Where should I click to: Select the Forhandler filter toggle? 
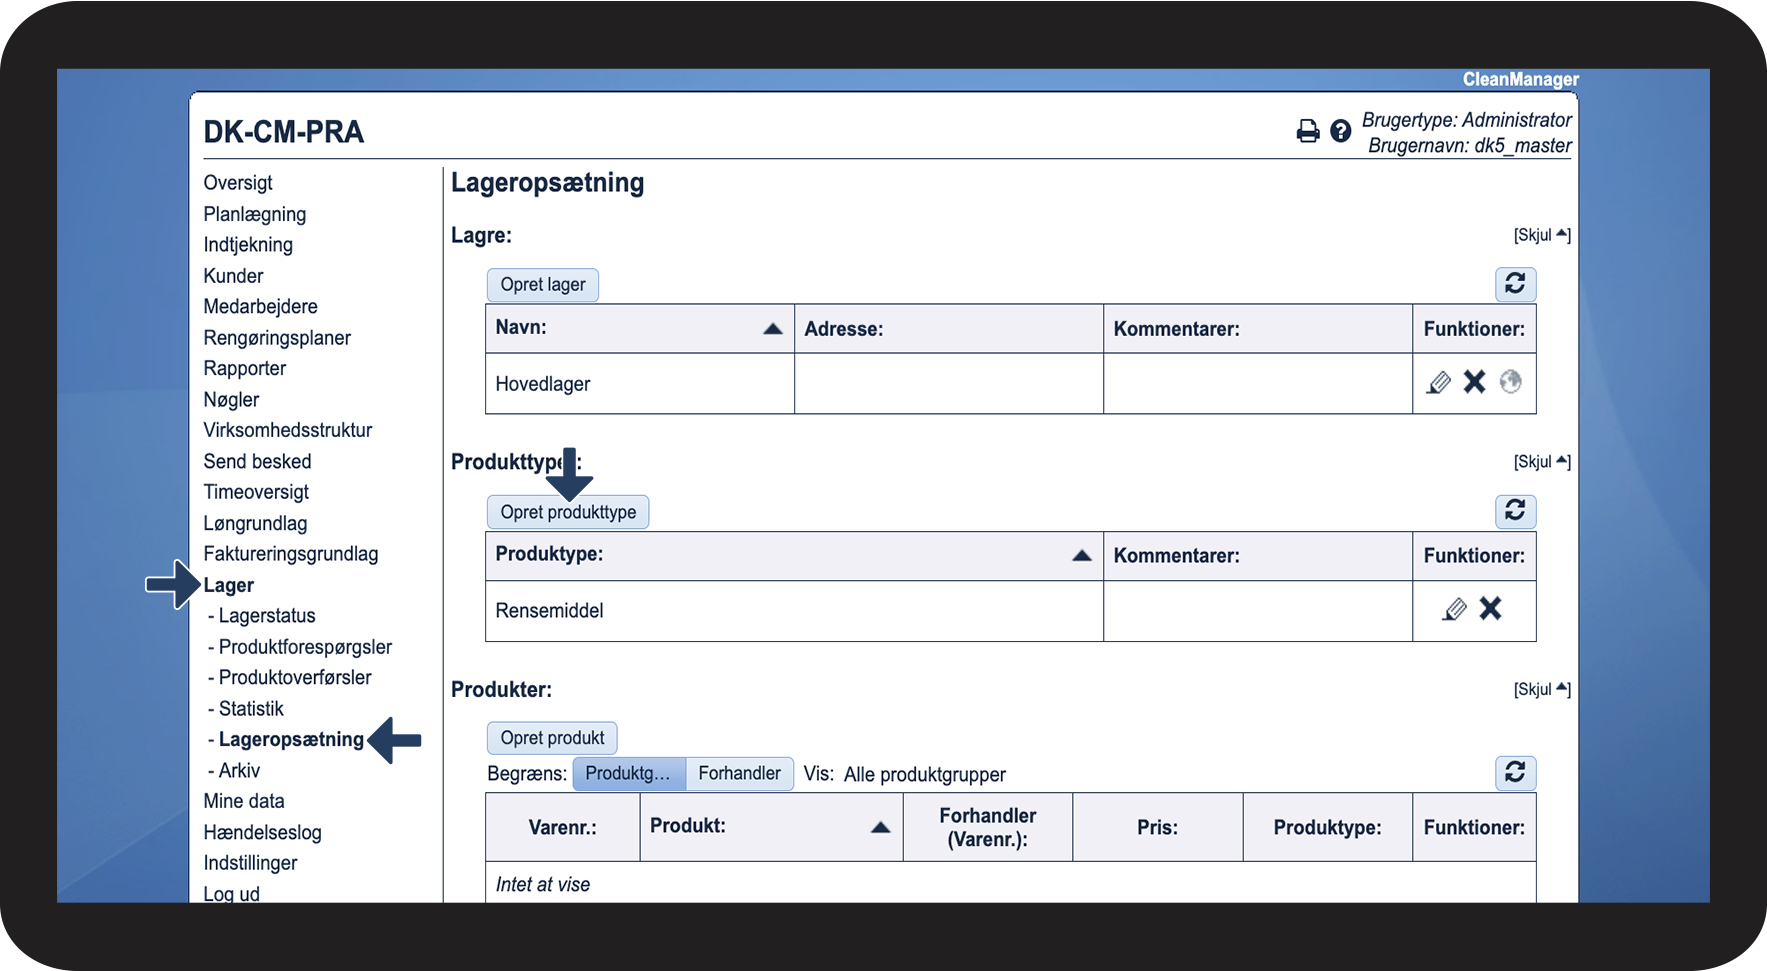pos(739,773)
